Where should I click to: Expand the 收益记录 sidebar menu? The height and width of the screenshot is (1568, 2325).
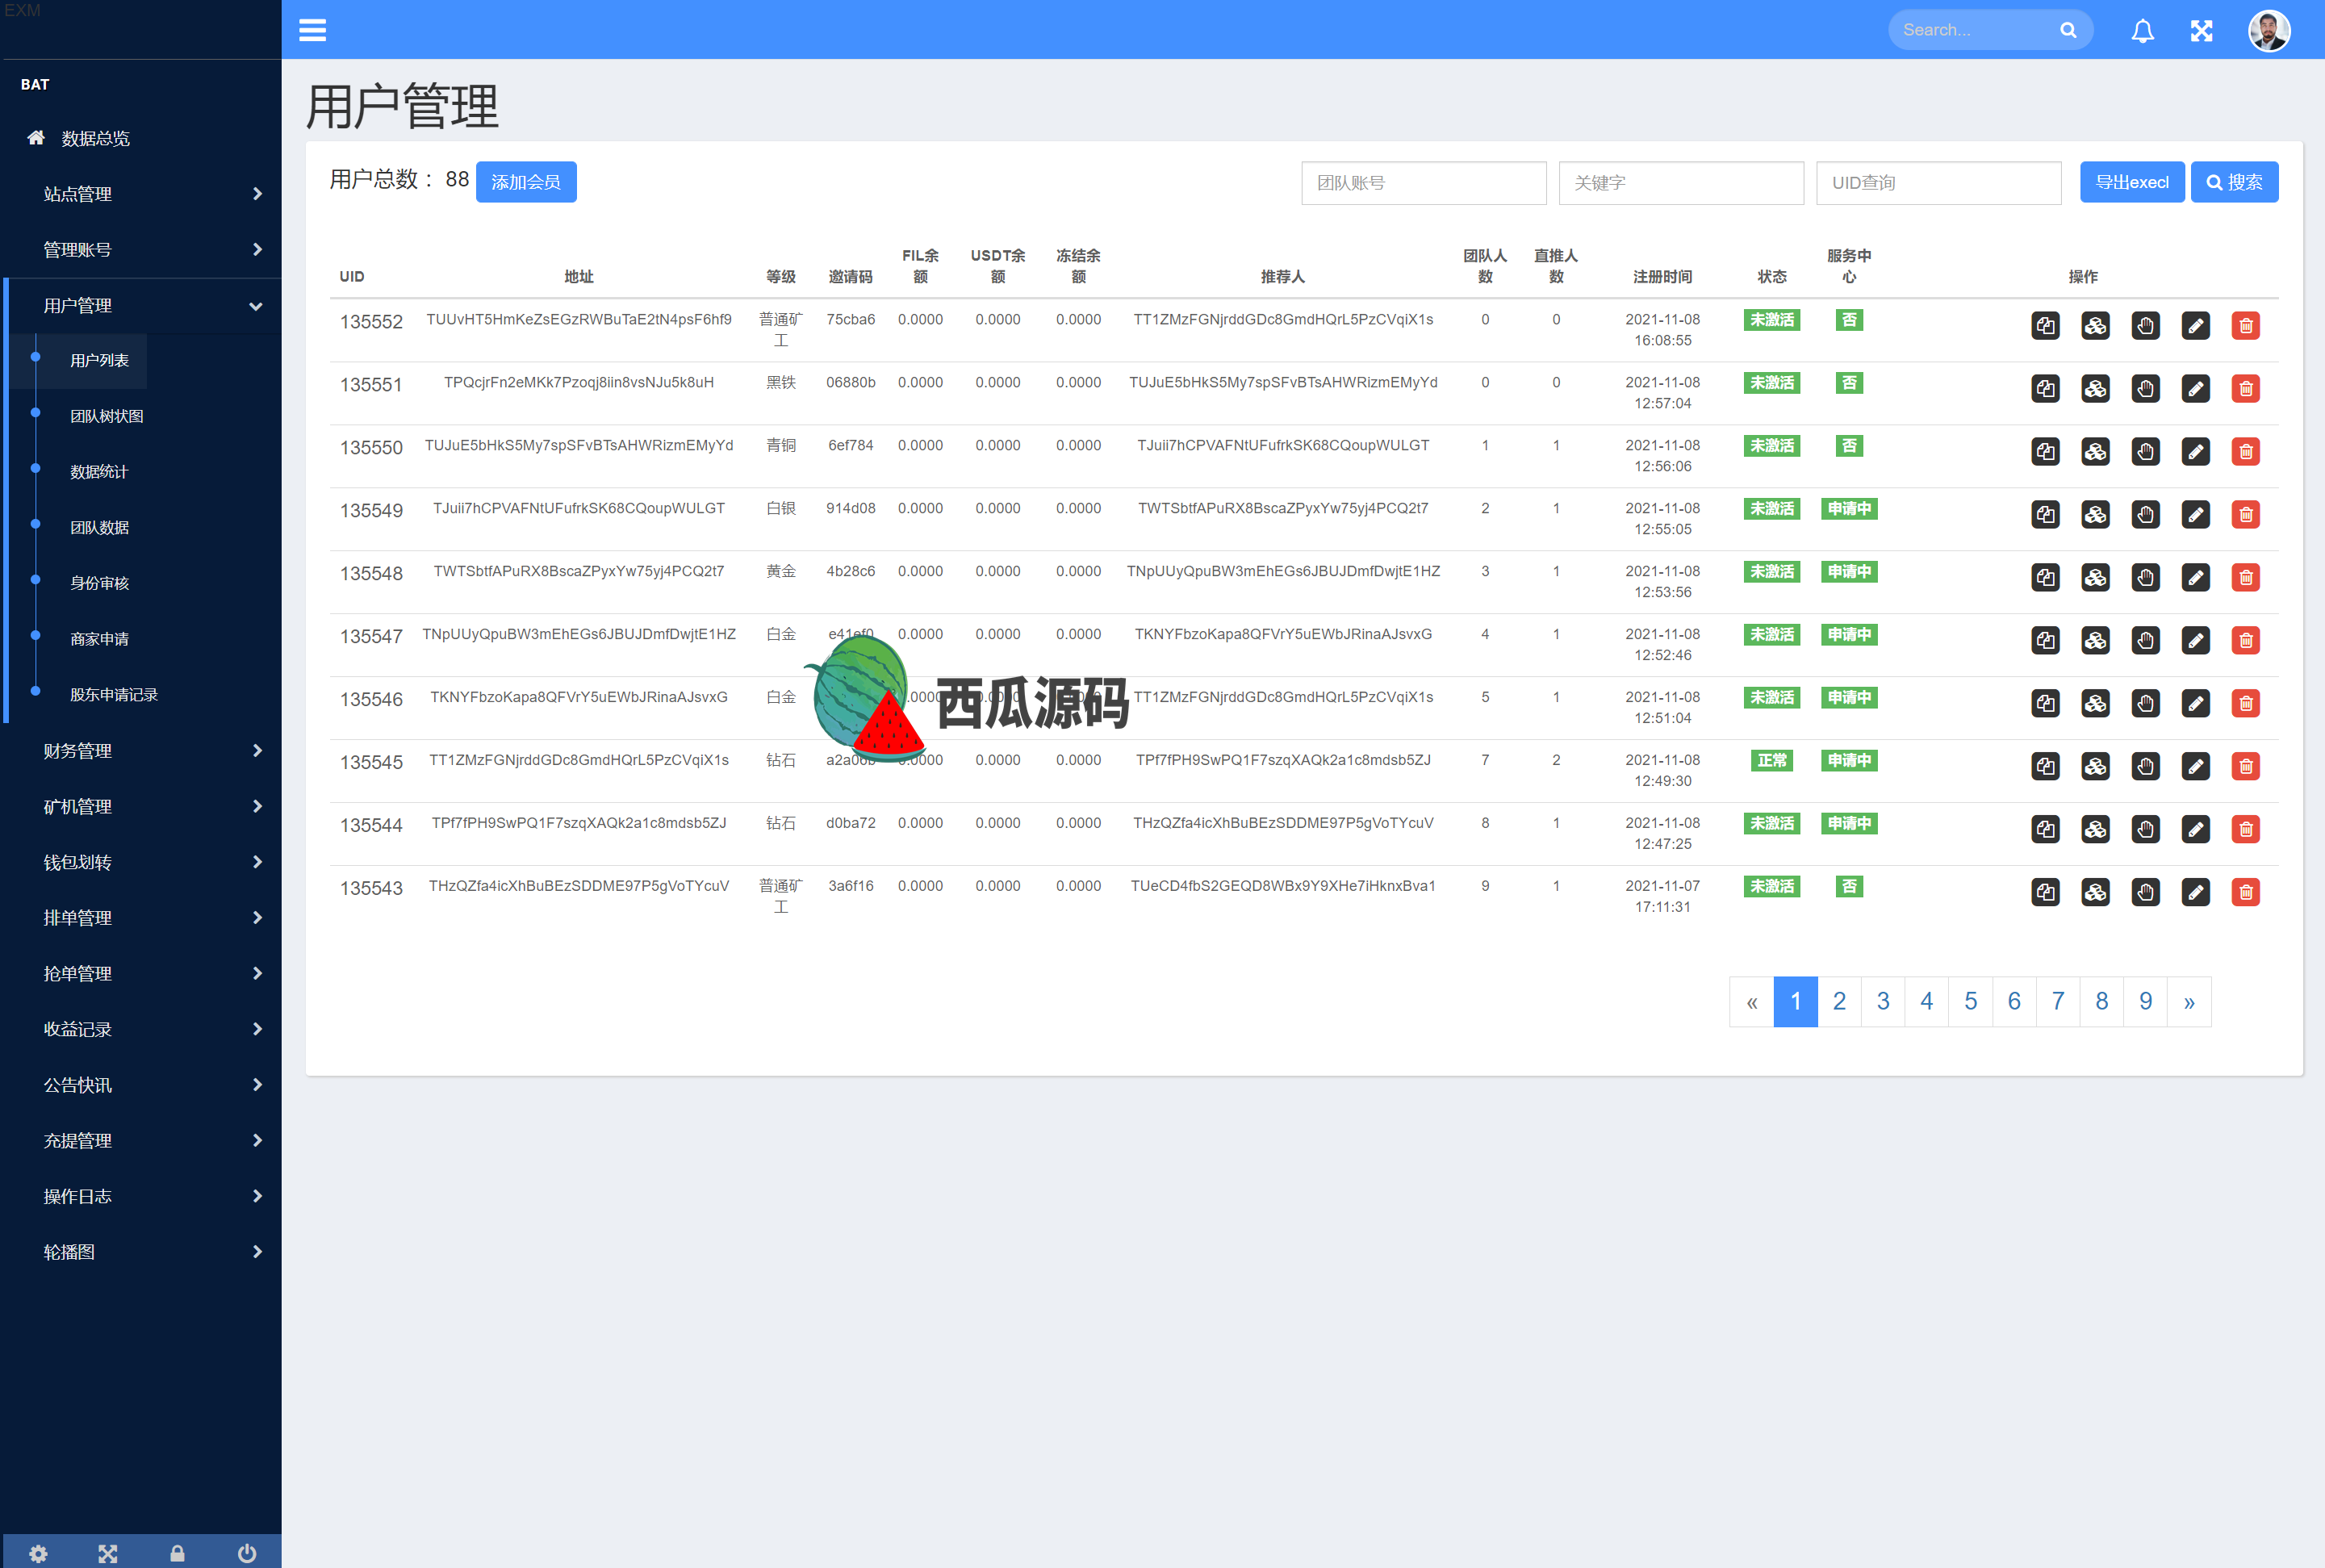141,1030
